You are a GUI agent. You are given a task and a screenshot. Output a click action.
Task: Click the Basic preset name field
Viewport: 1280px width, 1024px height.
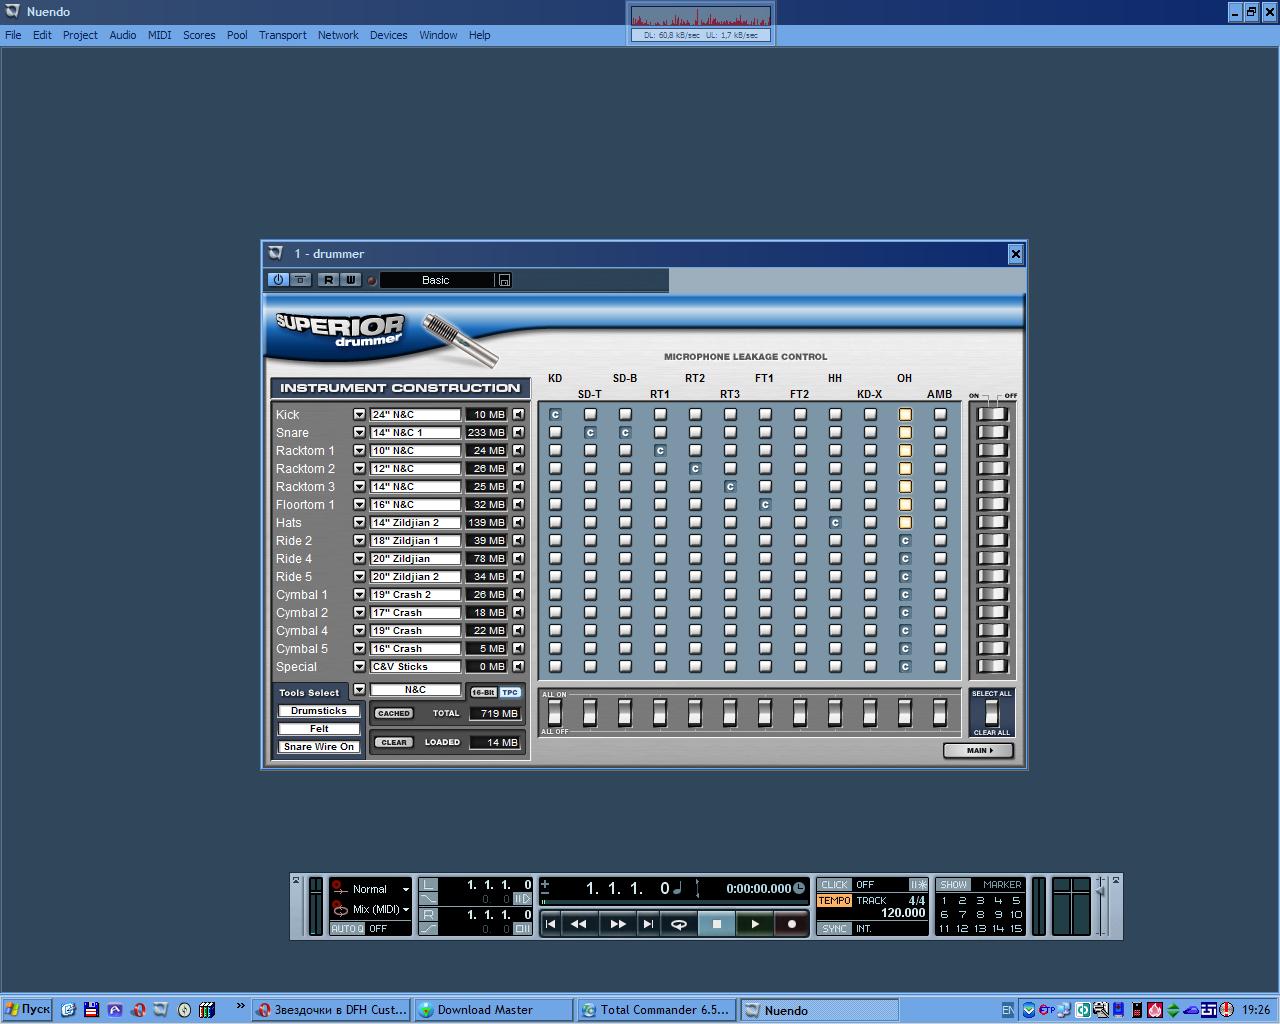point(436,280)
